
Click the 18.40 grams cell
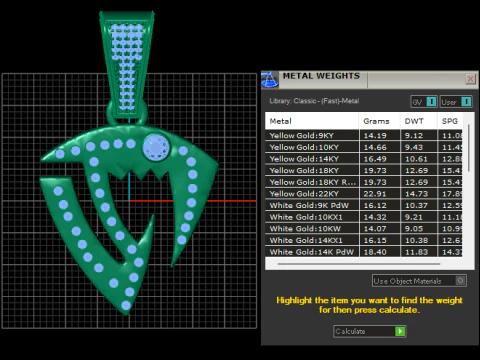coord(380,252)
